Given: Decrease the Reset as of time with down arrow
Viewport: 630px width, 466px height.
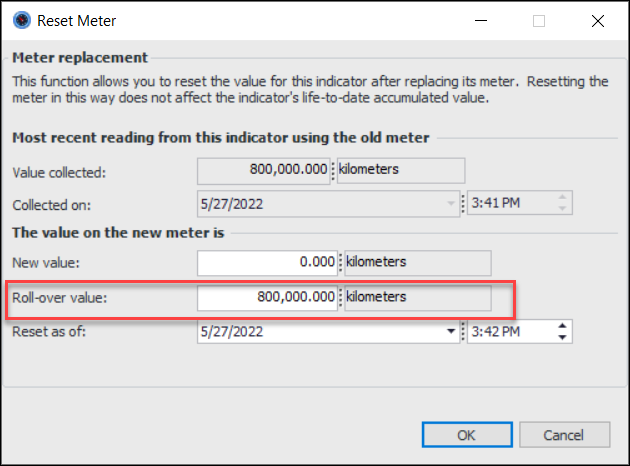Looking at the screenshot, I should [x=562, y=337].
